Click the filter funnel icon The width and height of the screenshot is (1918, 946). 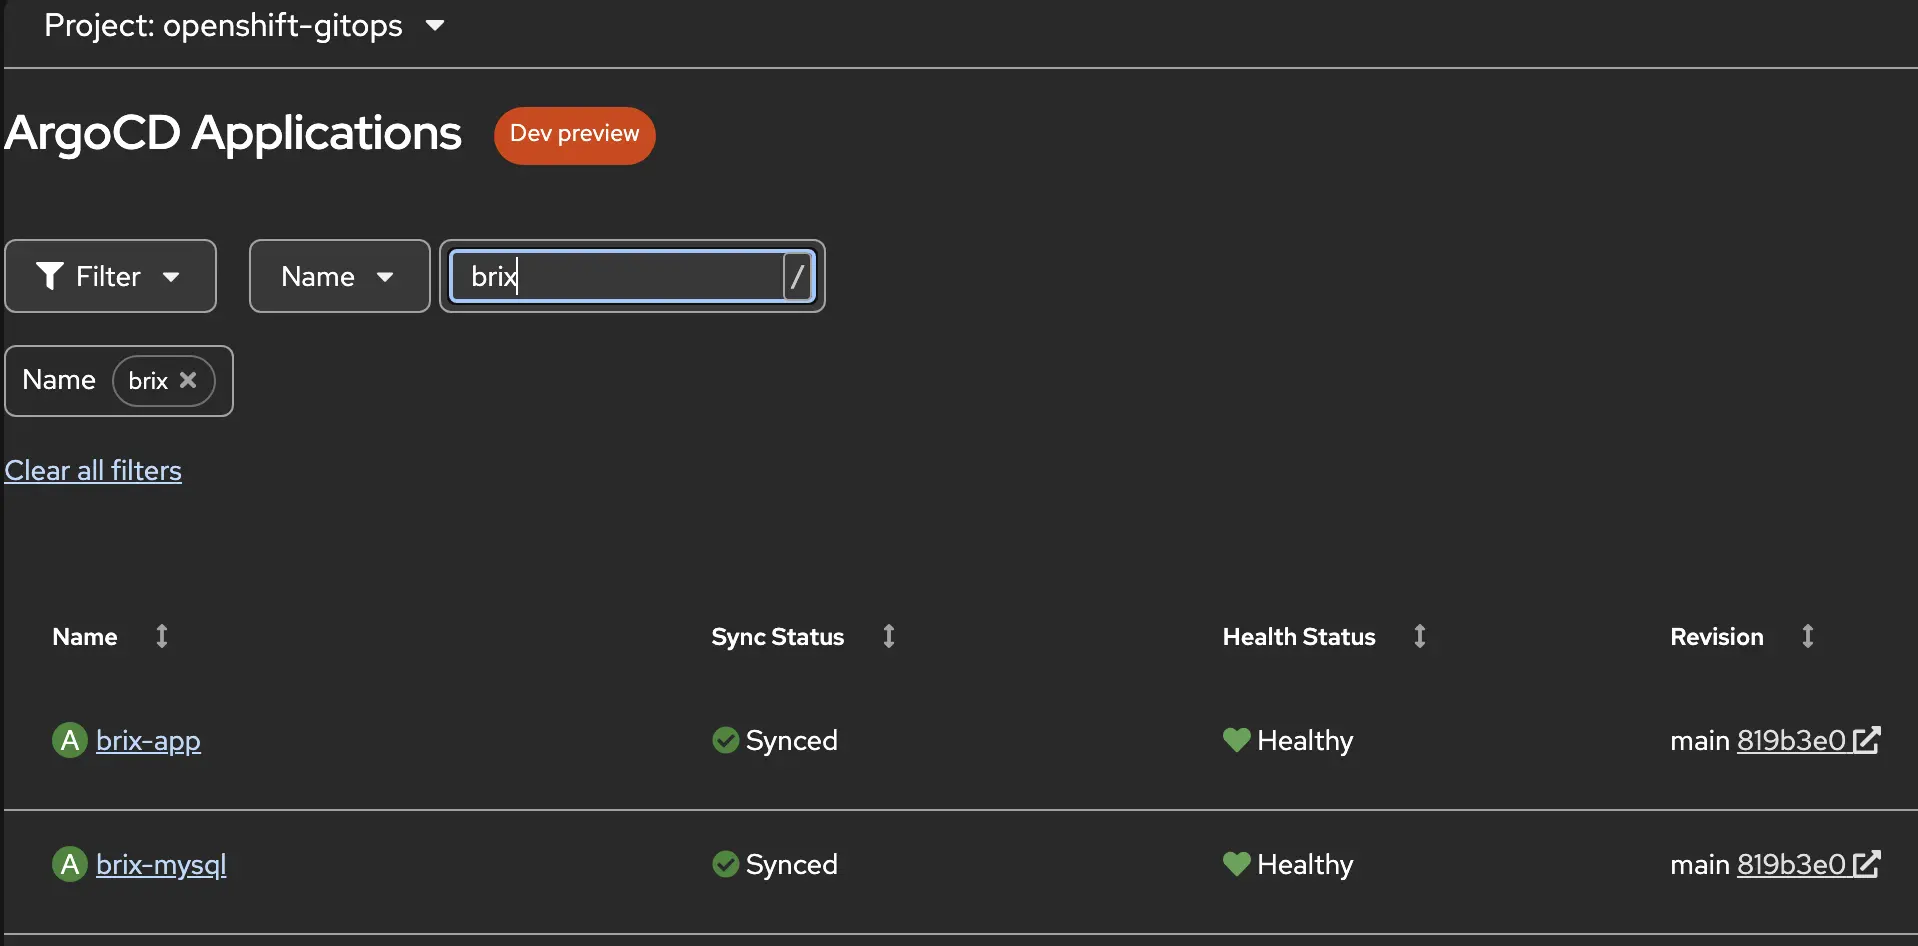52,276
